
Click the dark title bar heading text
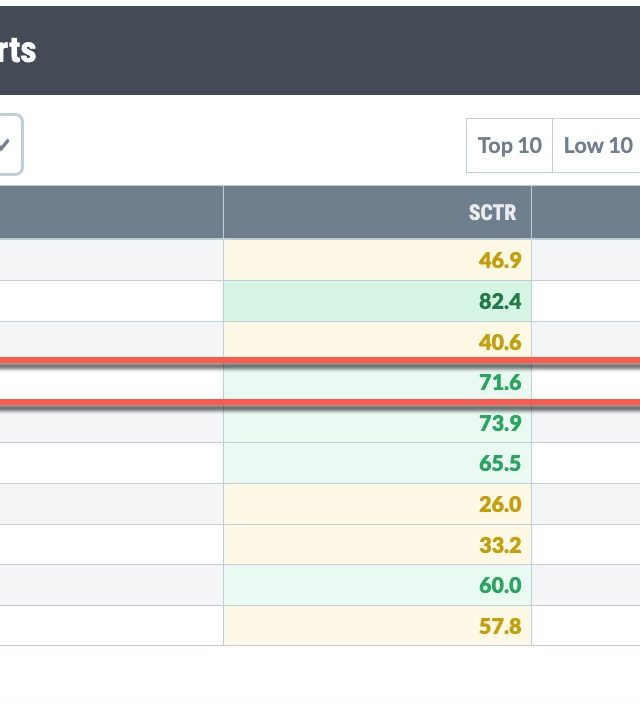[x=18, y=49]
